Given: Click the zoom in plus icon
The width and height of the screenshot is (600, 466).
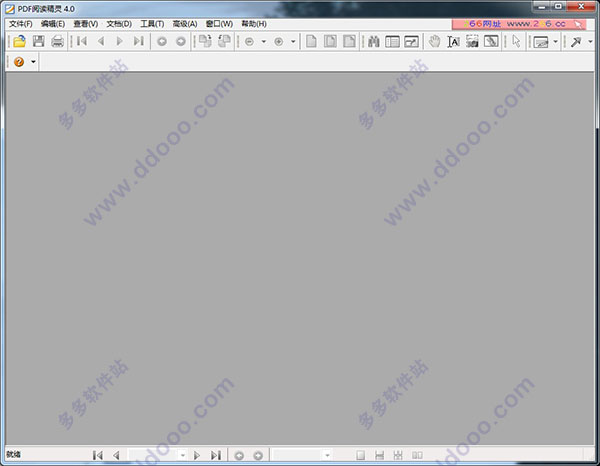Looking at the screenshot, I should (279, 41).
